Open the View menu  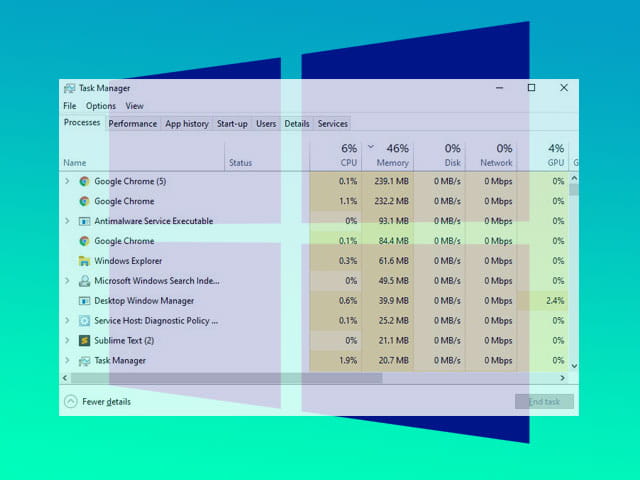click(134, 106)
